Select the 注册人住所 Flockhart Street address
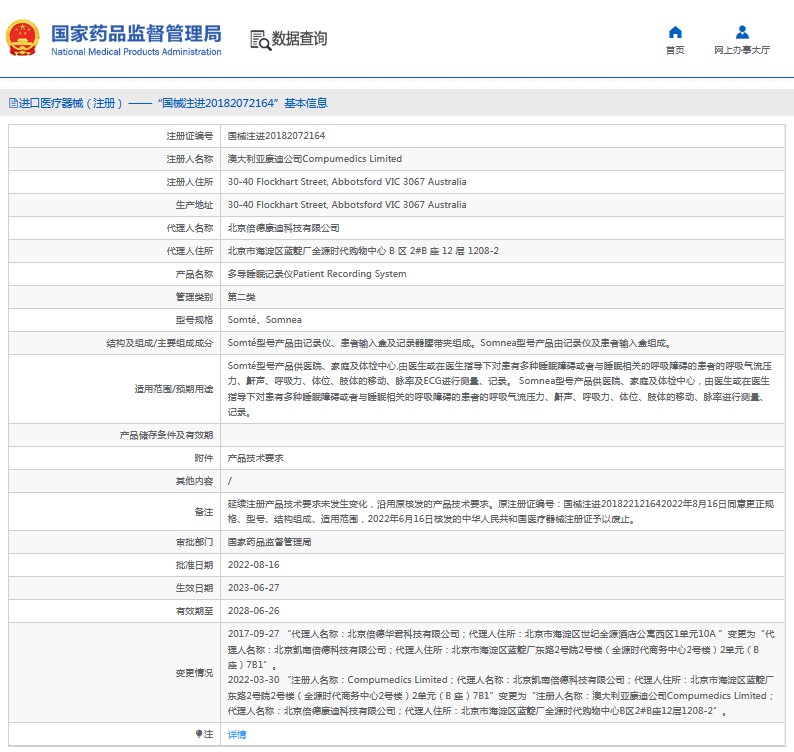 pyautogui.click(x=347, y=182)
